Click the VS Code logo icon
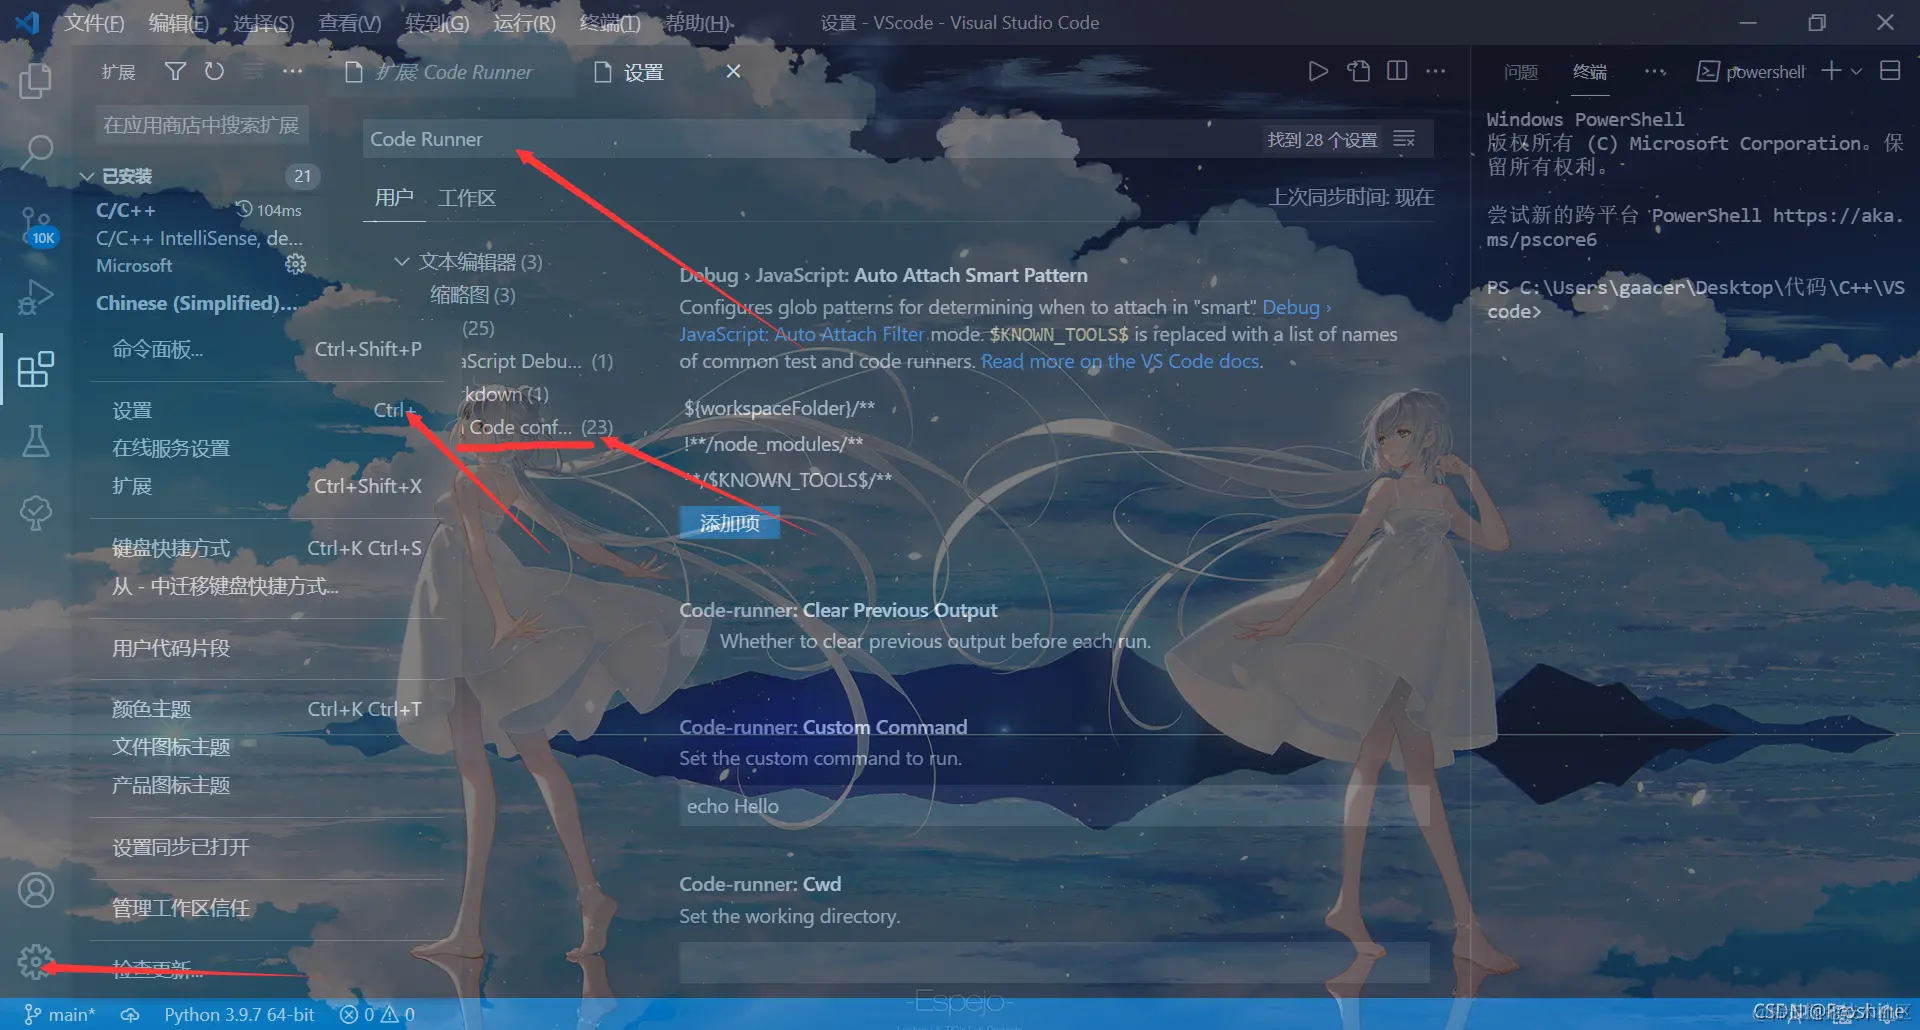The height and width of the screenshot is (1030, 1920). [27, 22]
